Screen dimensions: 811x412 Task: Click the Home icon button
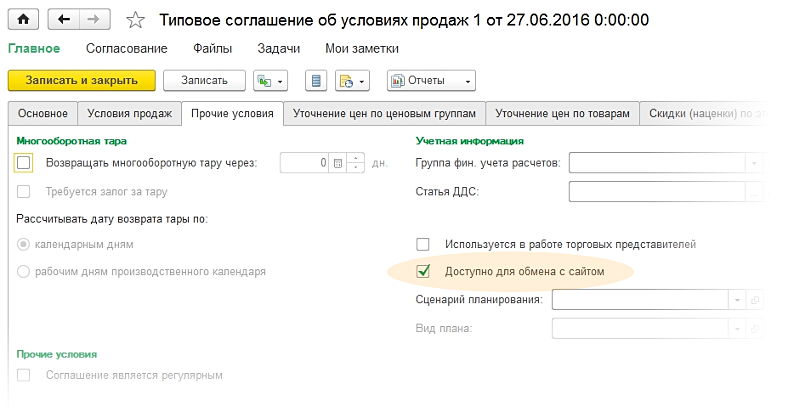point(24,19)
